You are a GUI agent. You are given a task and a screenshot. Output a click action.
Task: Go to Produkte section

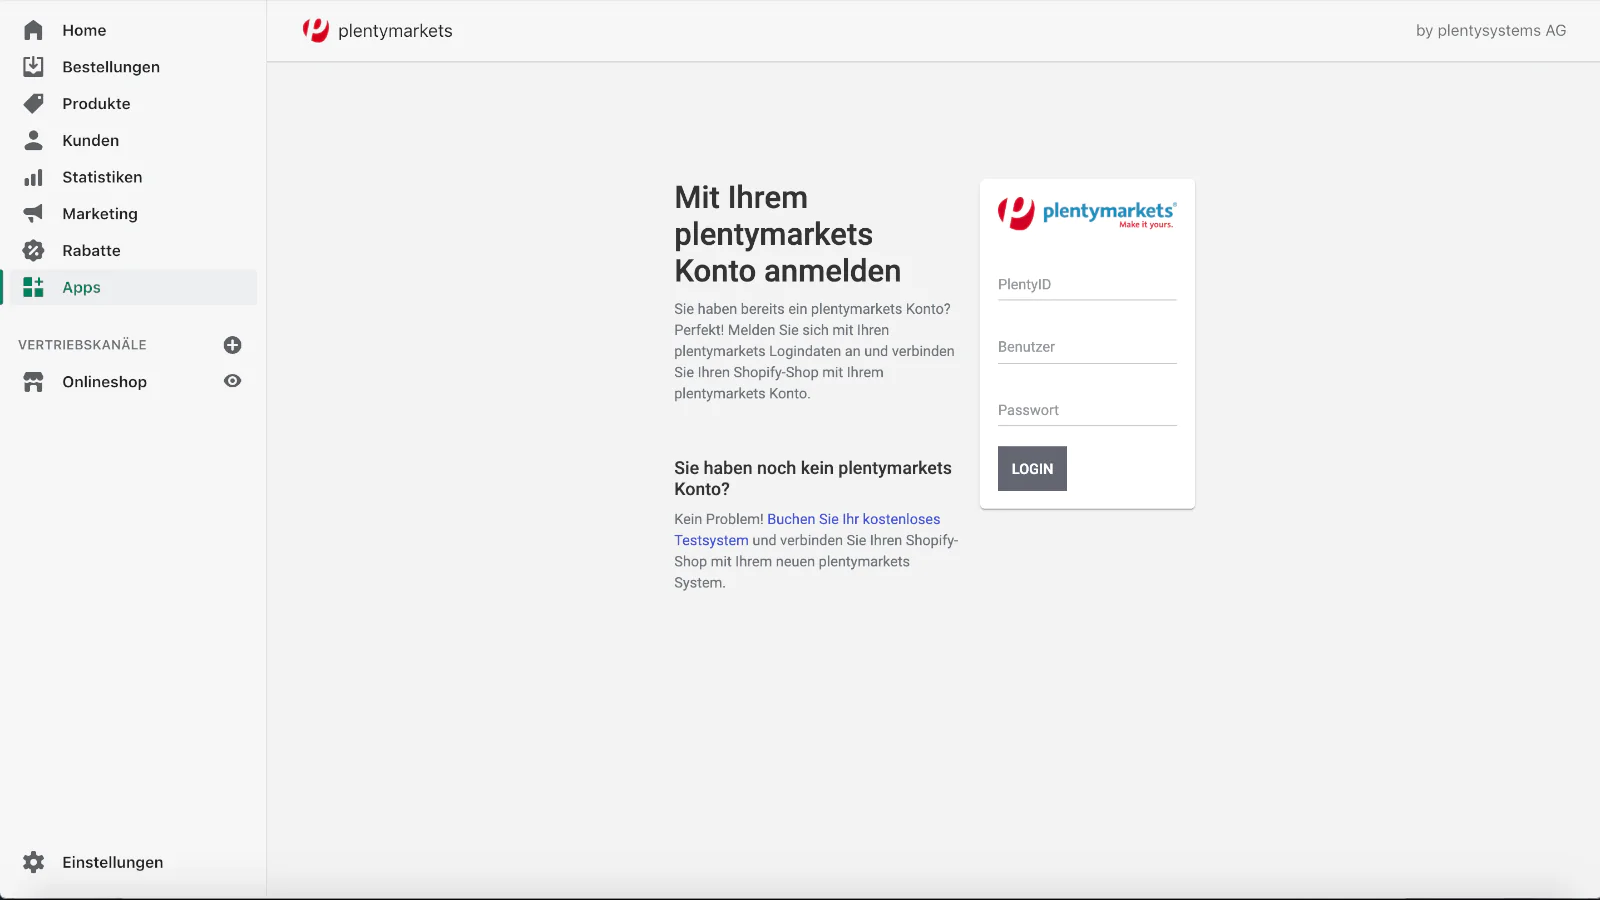click(x=96, y=104)
